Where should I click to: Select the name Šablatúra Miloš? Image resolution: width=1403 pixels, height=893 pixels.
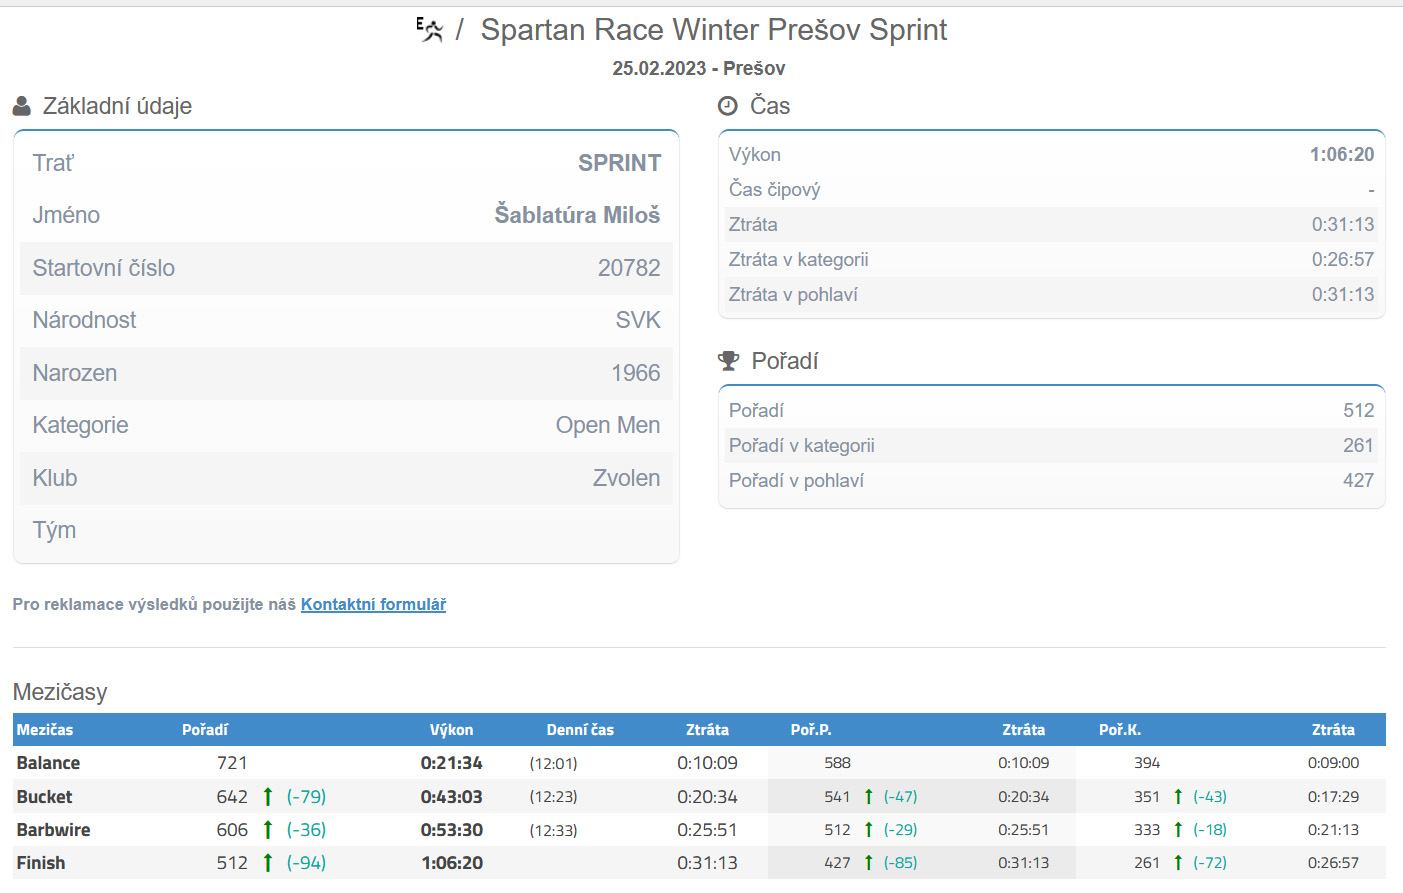pos(577,215)
